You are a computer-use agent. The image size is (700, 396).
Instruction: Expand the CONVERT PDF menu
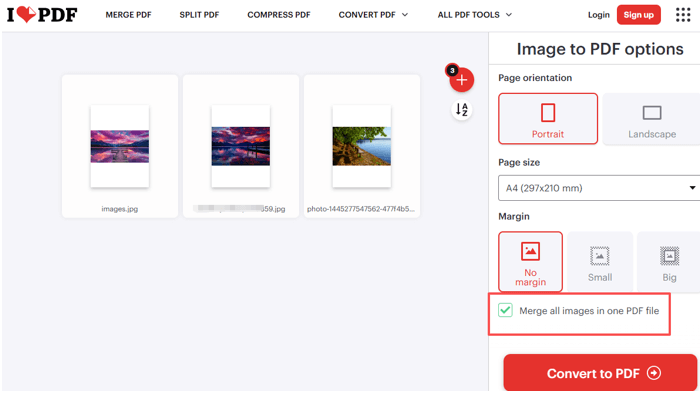pyautogui.click(x=373, y=15)
